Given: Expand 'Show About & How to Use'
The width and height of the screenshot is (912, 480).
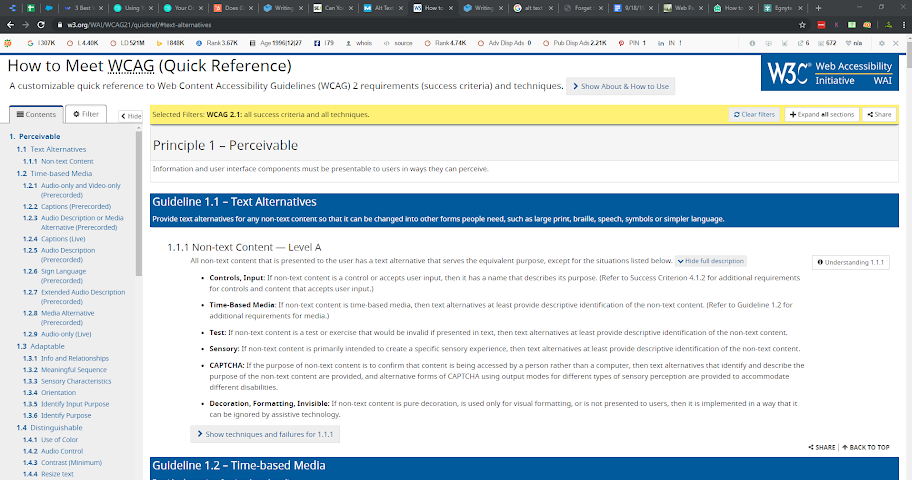Looking at the screenshot, I should 621,86.
